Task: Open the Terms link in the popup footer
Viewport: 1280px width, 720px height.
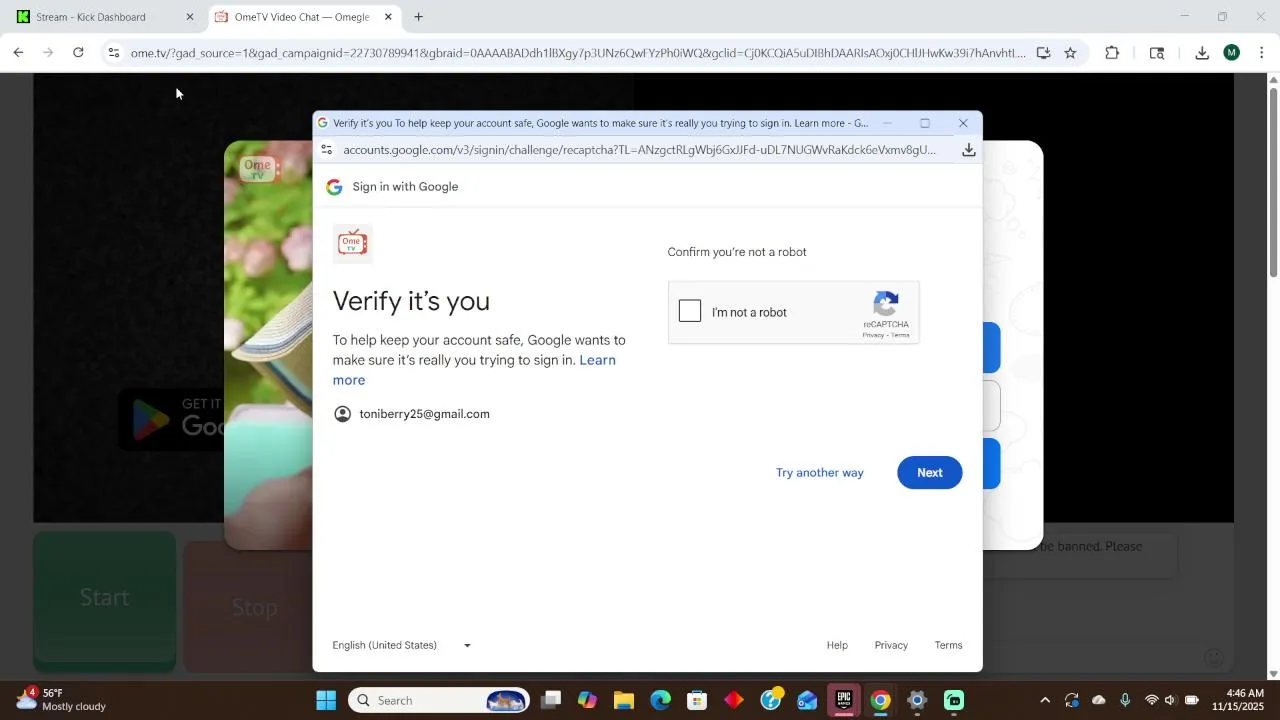Action: 948,646
